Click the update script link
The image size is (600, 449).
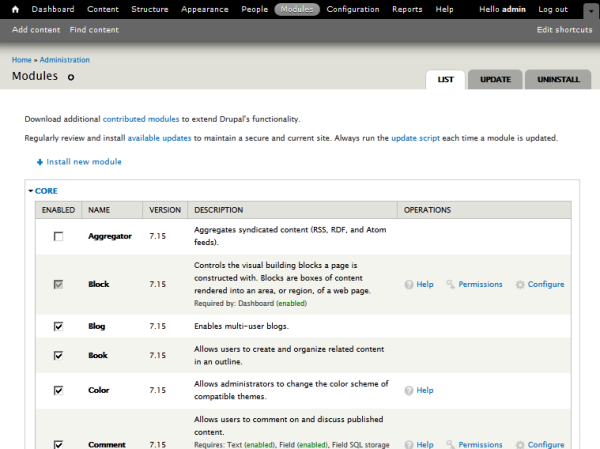420,138
